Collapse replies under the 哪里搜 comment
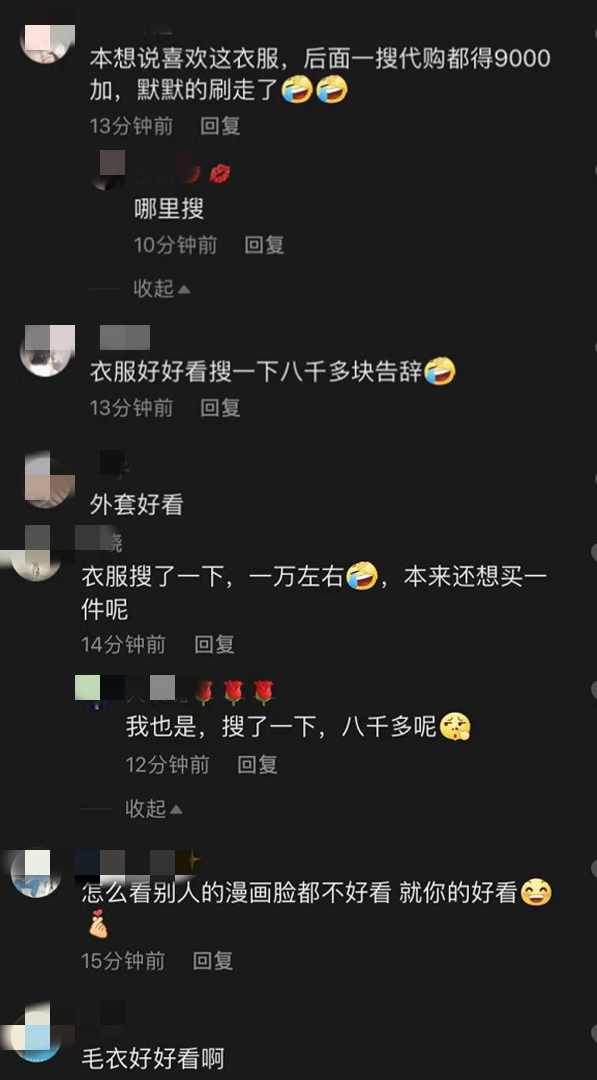This screenshot has height=1080, width=597. tap(161, 289)
